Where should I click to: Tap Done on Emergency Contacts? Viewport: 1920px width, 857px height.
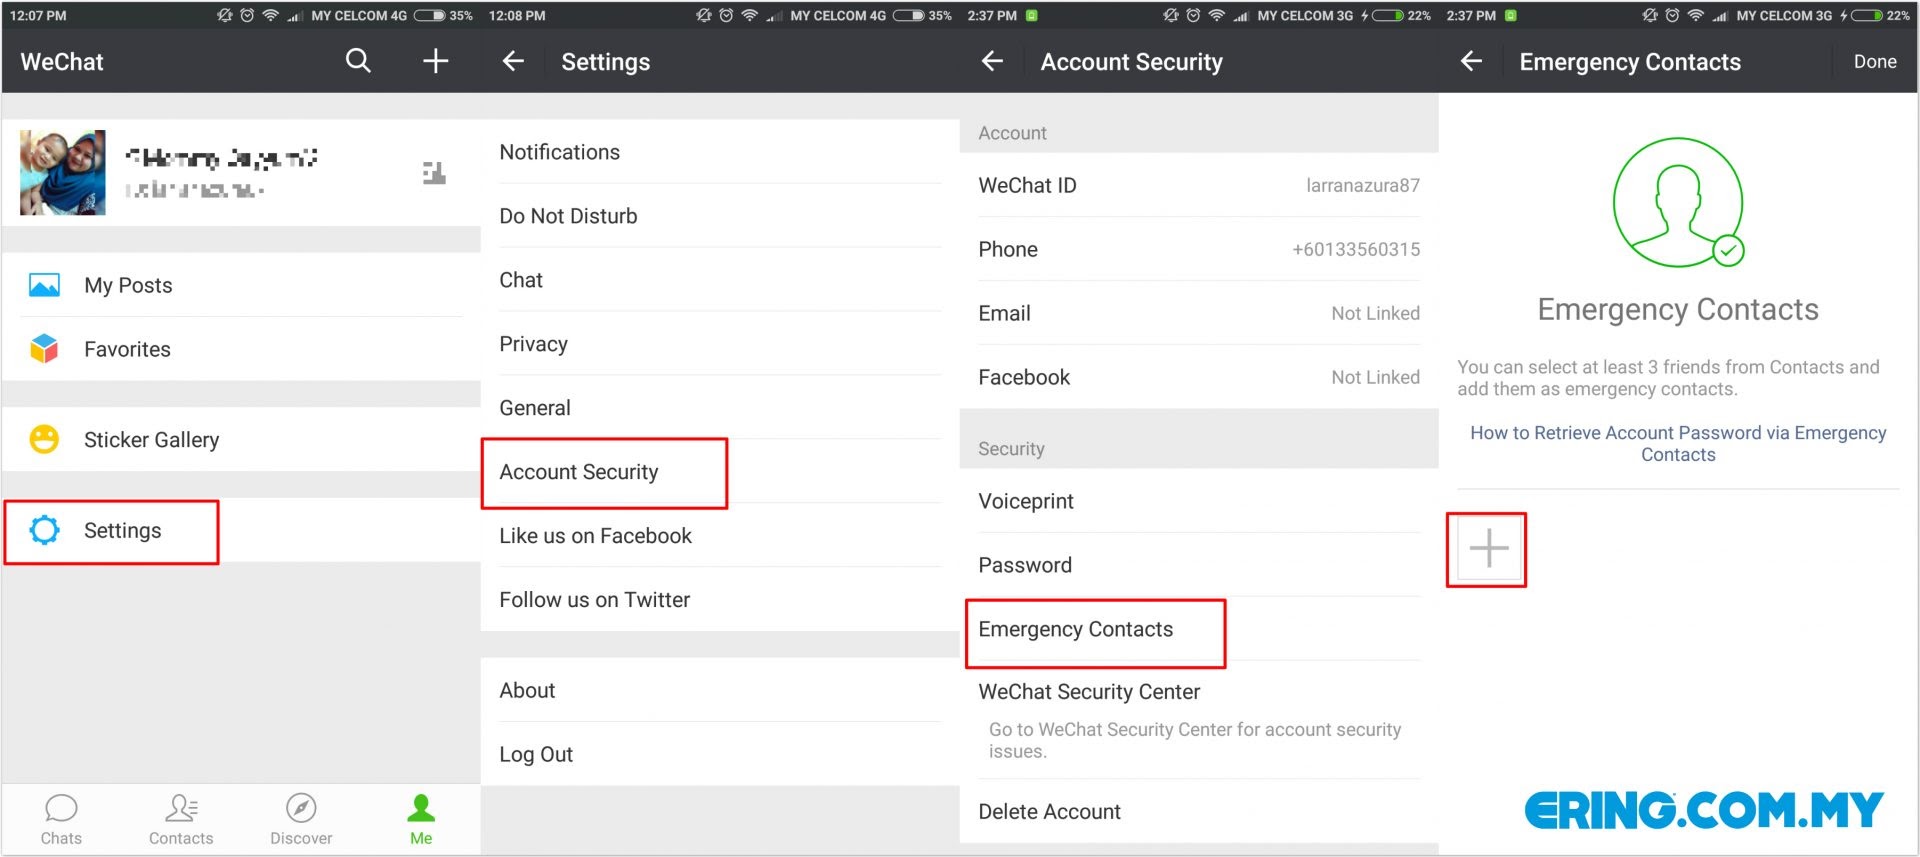click(x=1875, y=61)
